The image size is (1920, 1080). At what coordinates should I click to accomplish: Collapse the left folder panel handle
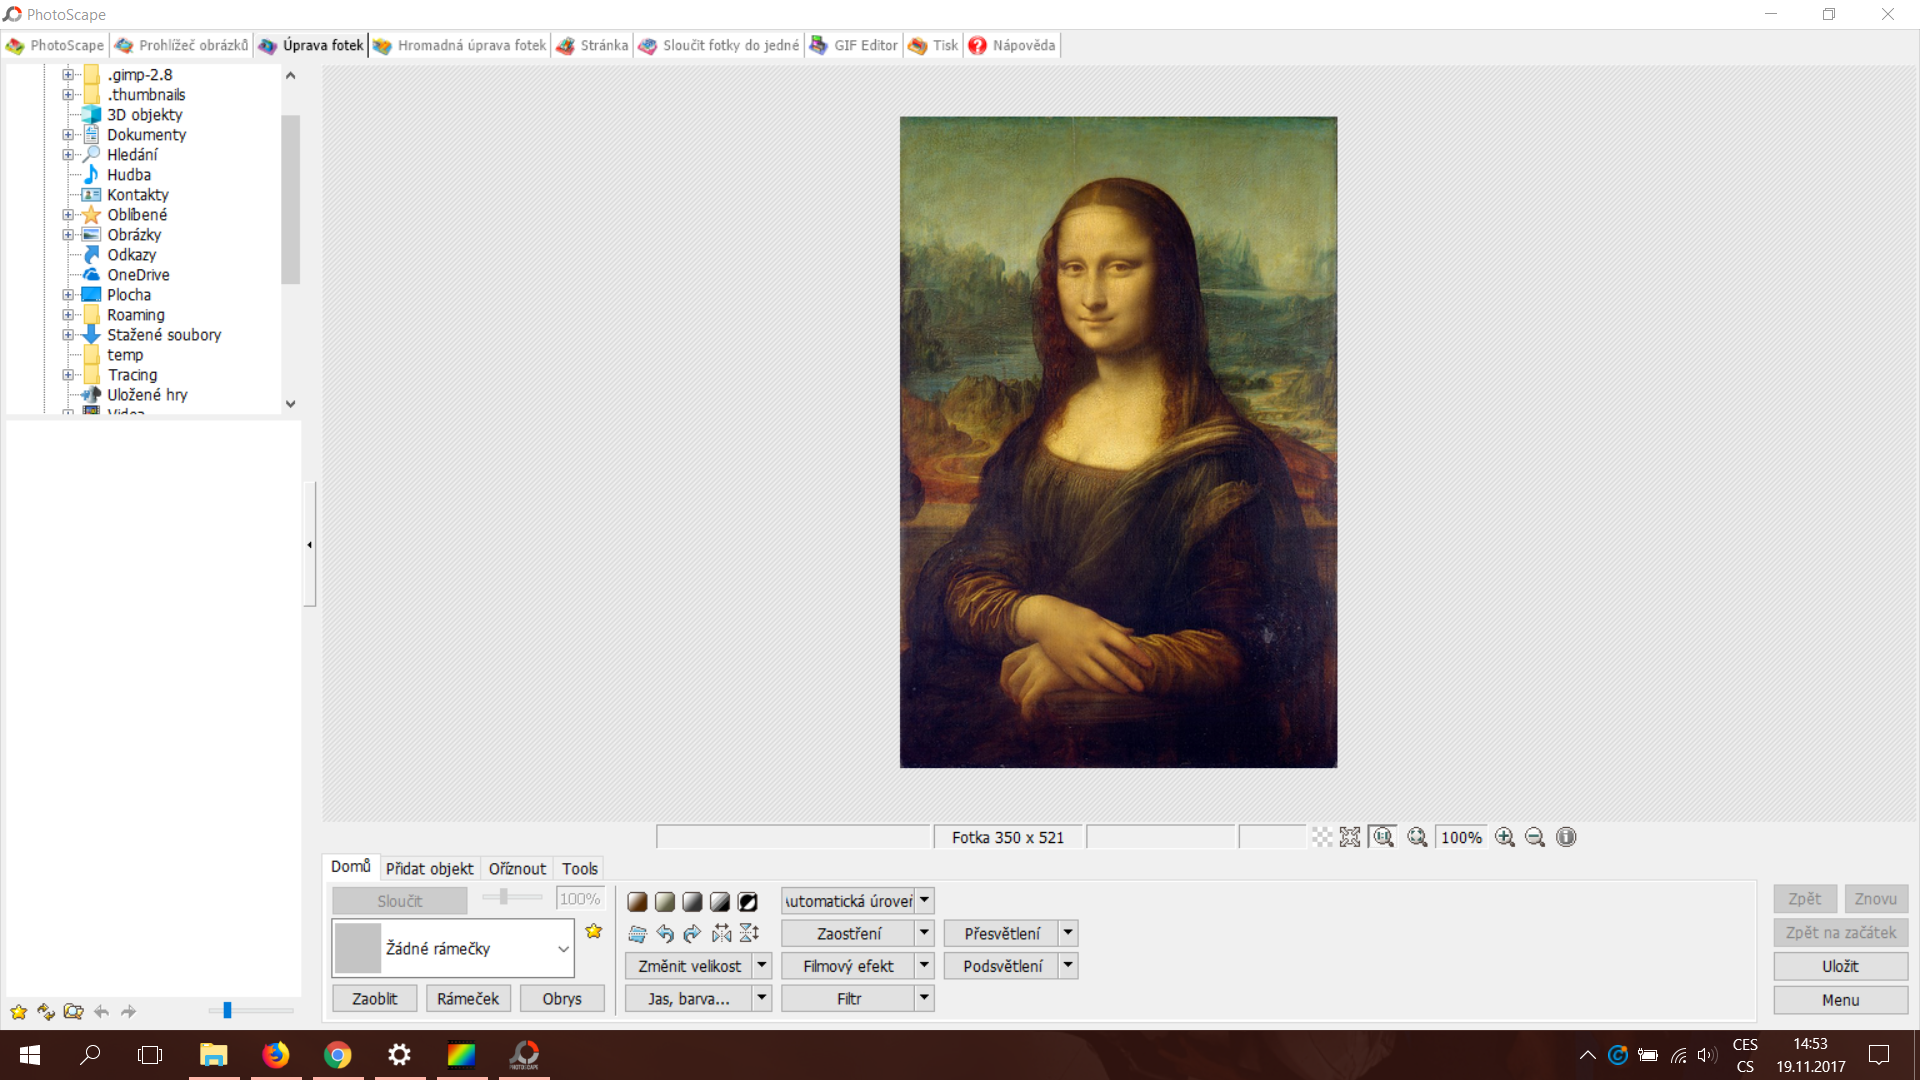[x=310, y=545]
